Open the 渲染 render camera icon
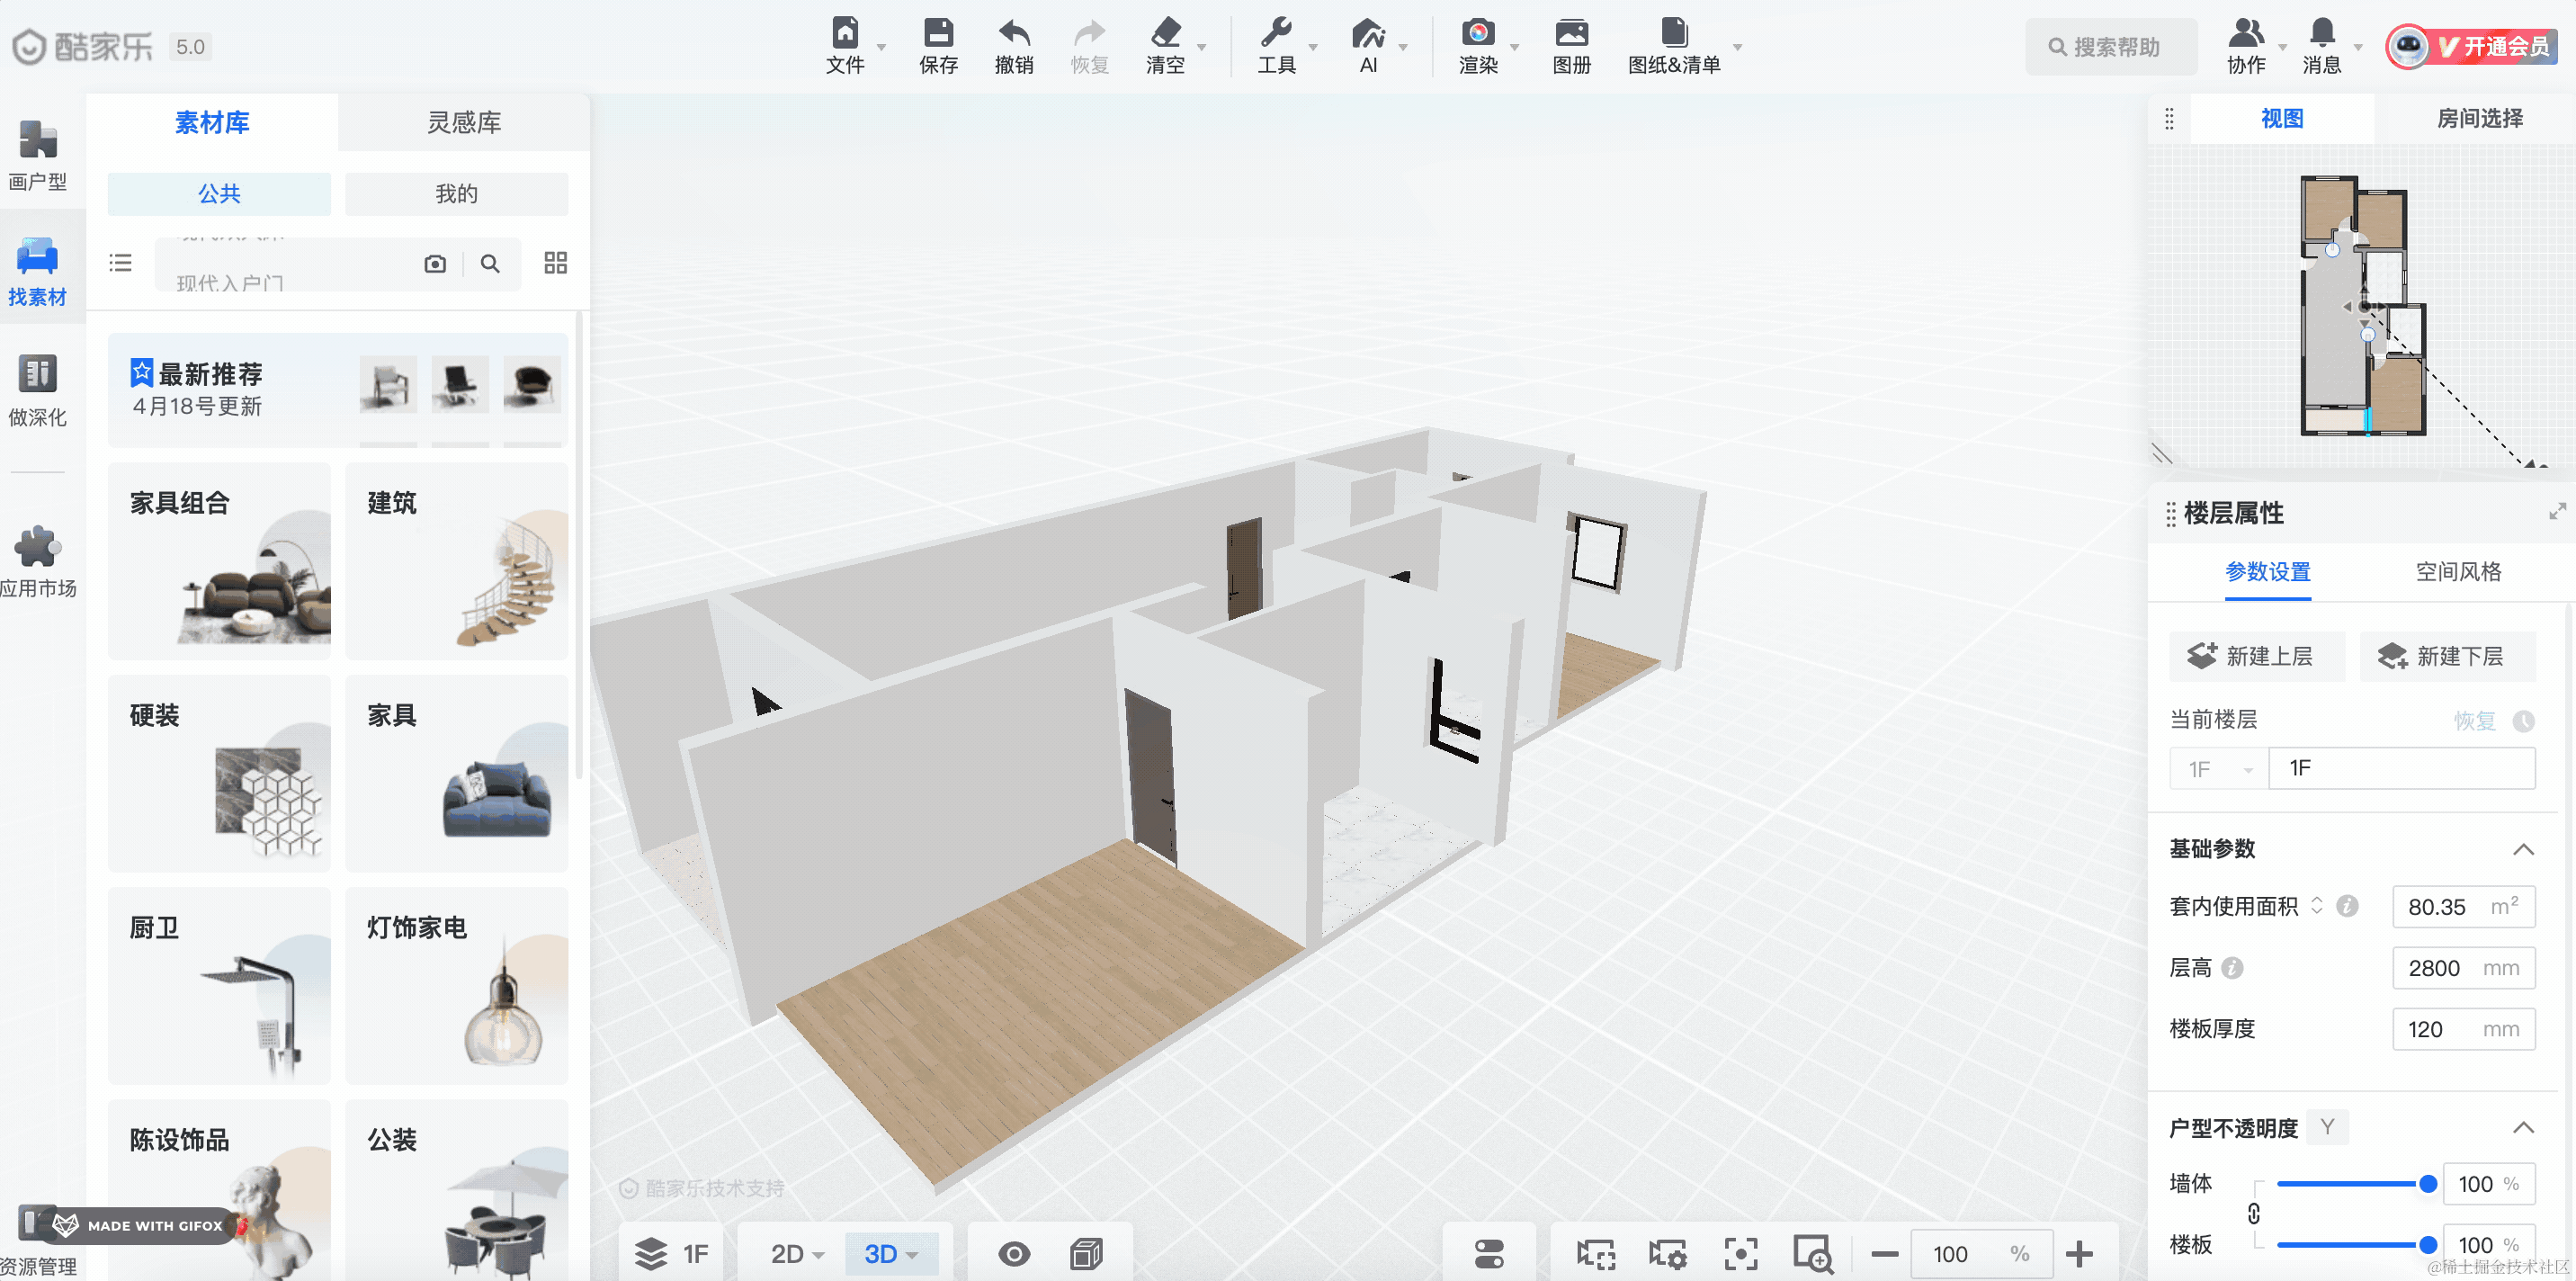 [x=1478, y=33]
